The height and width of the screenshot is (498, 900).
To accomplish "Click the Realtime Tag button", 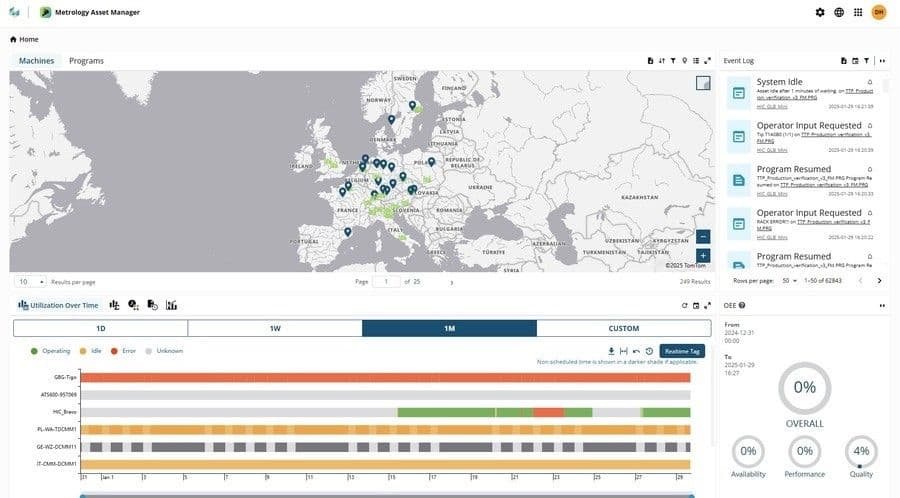I will pos(683,351).
